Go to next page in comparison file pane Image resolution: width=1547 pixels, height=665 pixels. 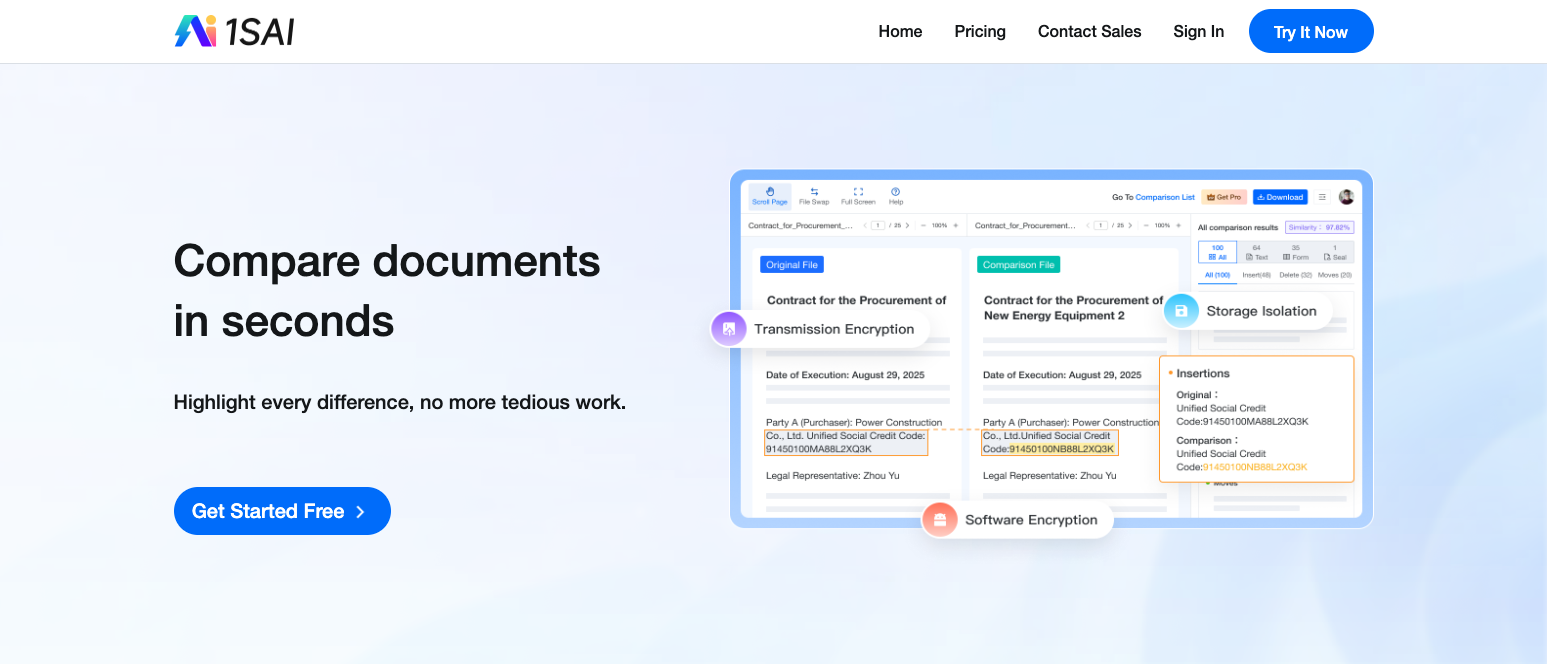coord(1131,226)
